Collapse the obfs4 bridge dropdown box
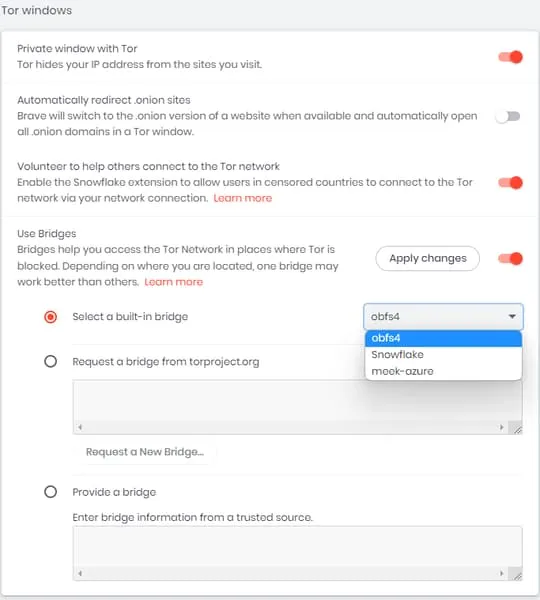 pyautogui.click(x=443, y=316)
